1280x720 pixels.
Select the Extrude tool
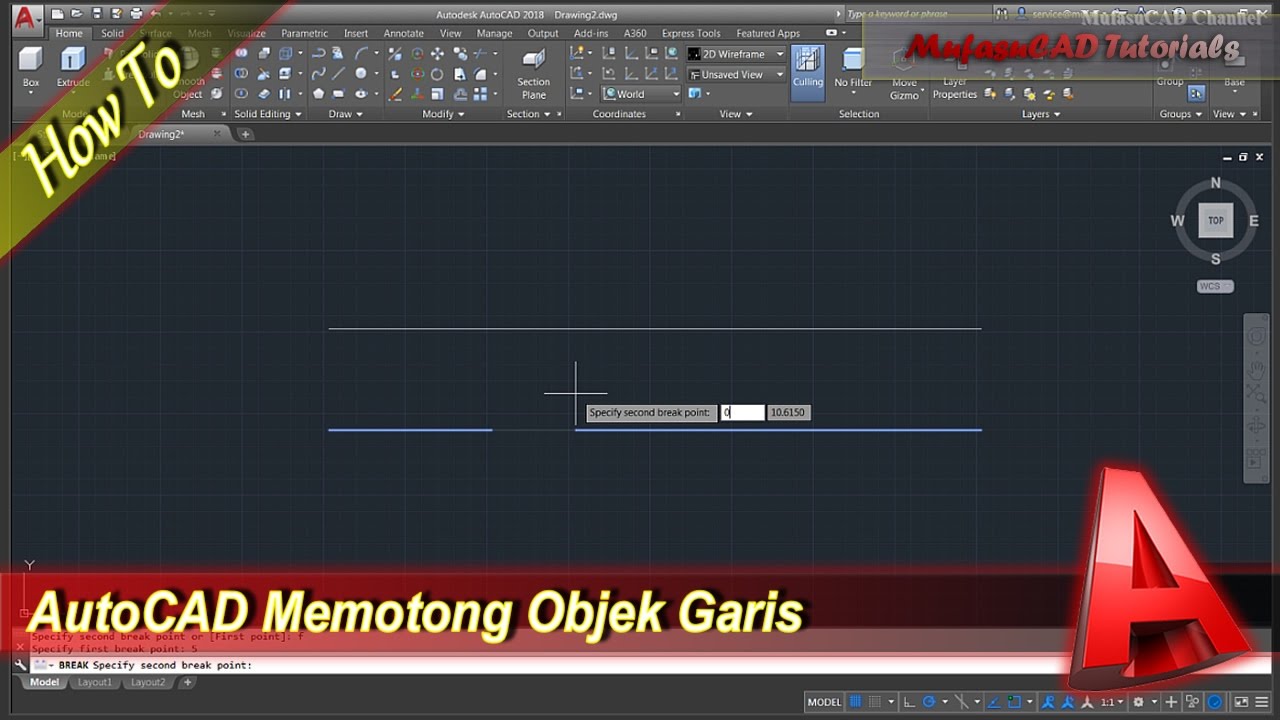coord(72,66)
